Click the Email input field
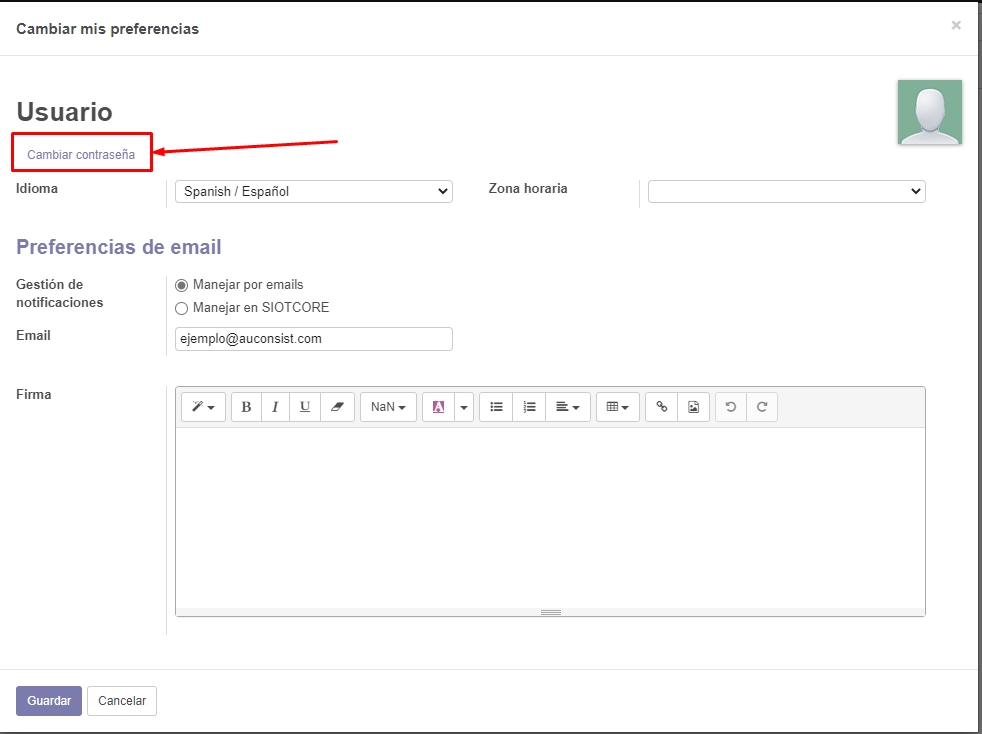This screenshot has height=734, width=982. tap(313, 339)
